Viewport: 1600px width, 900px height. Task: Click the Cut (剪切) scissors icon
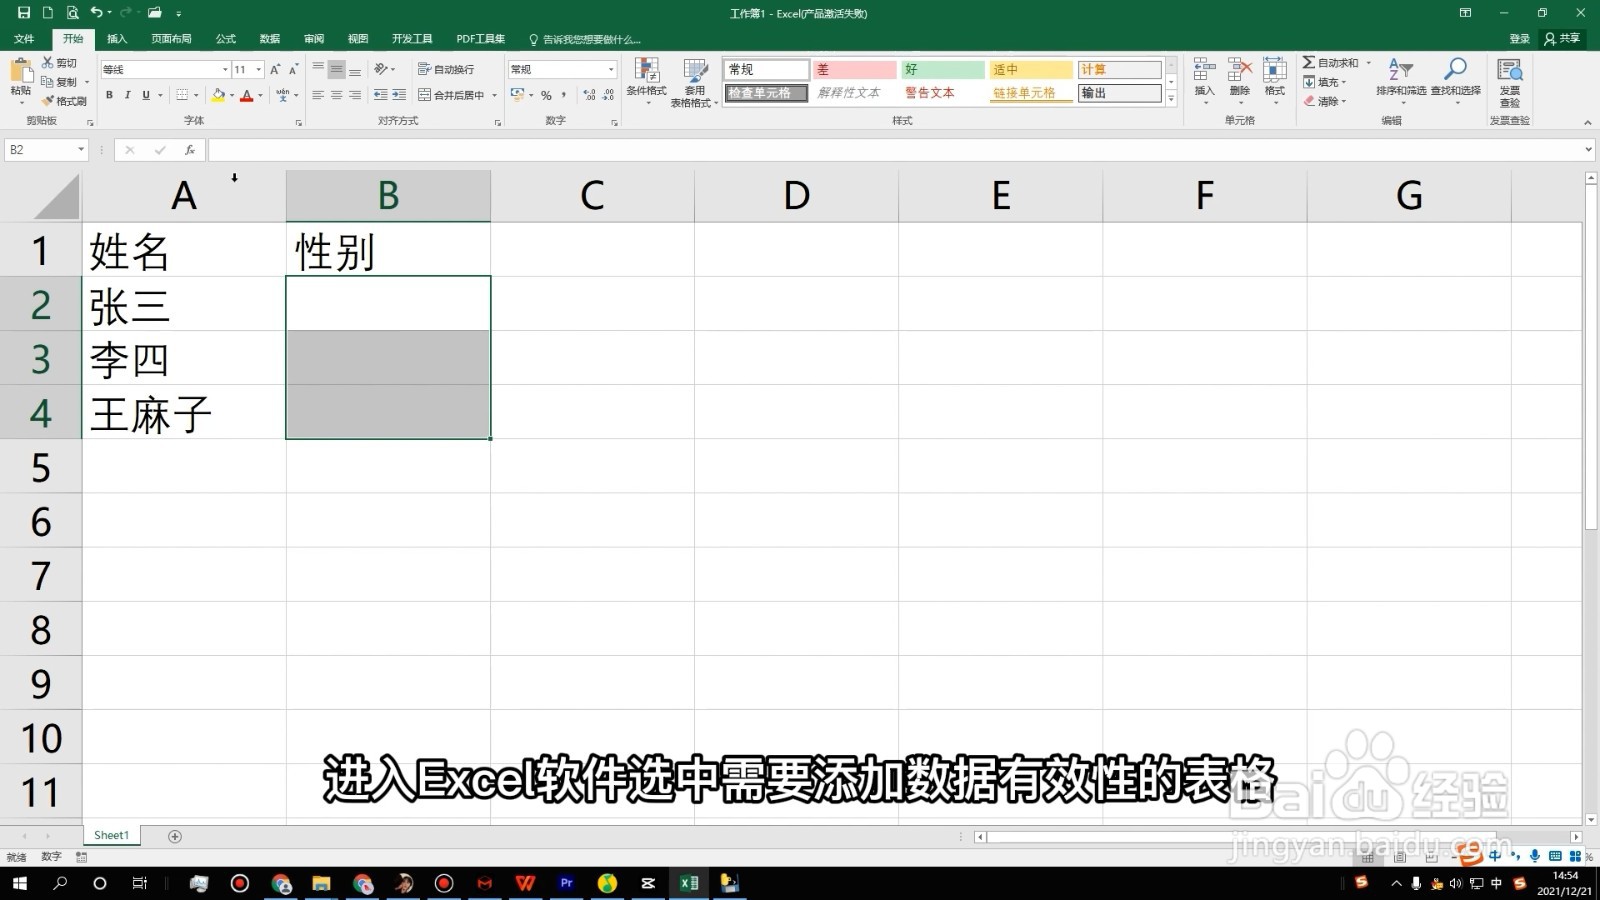click(x=48, y=62)
